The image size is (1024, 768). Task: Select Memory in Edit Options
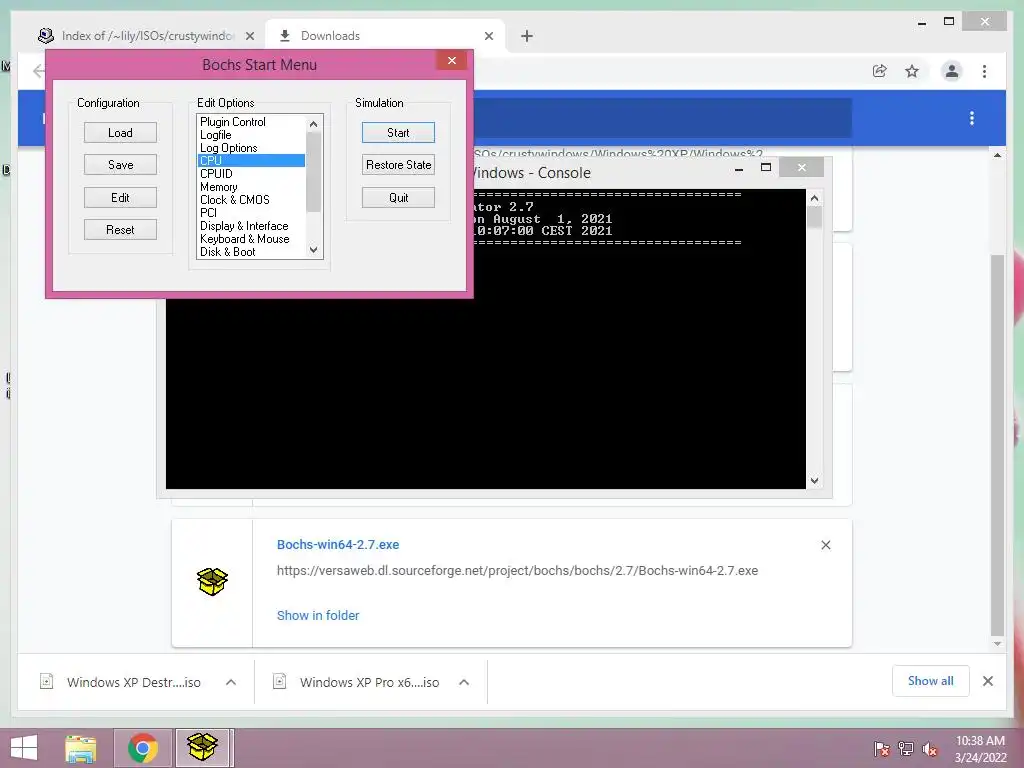219,187
